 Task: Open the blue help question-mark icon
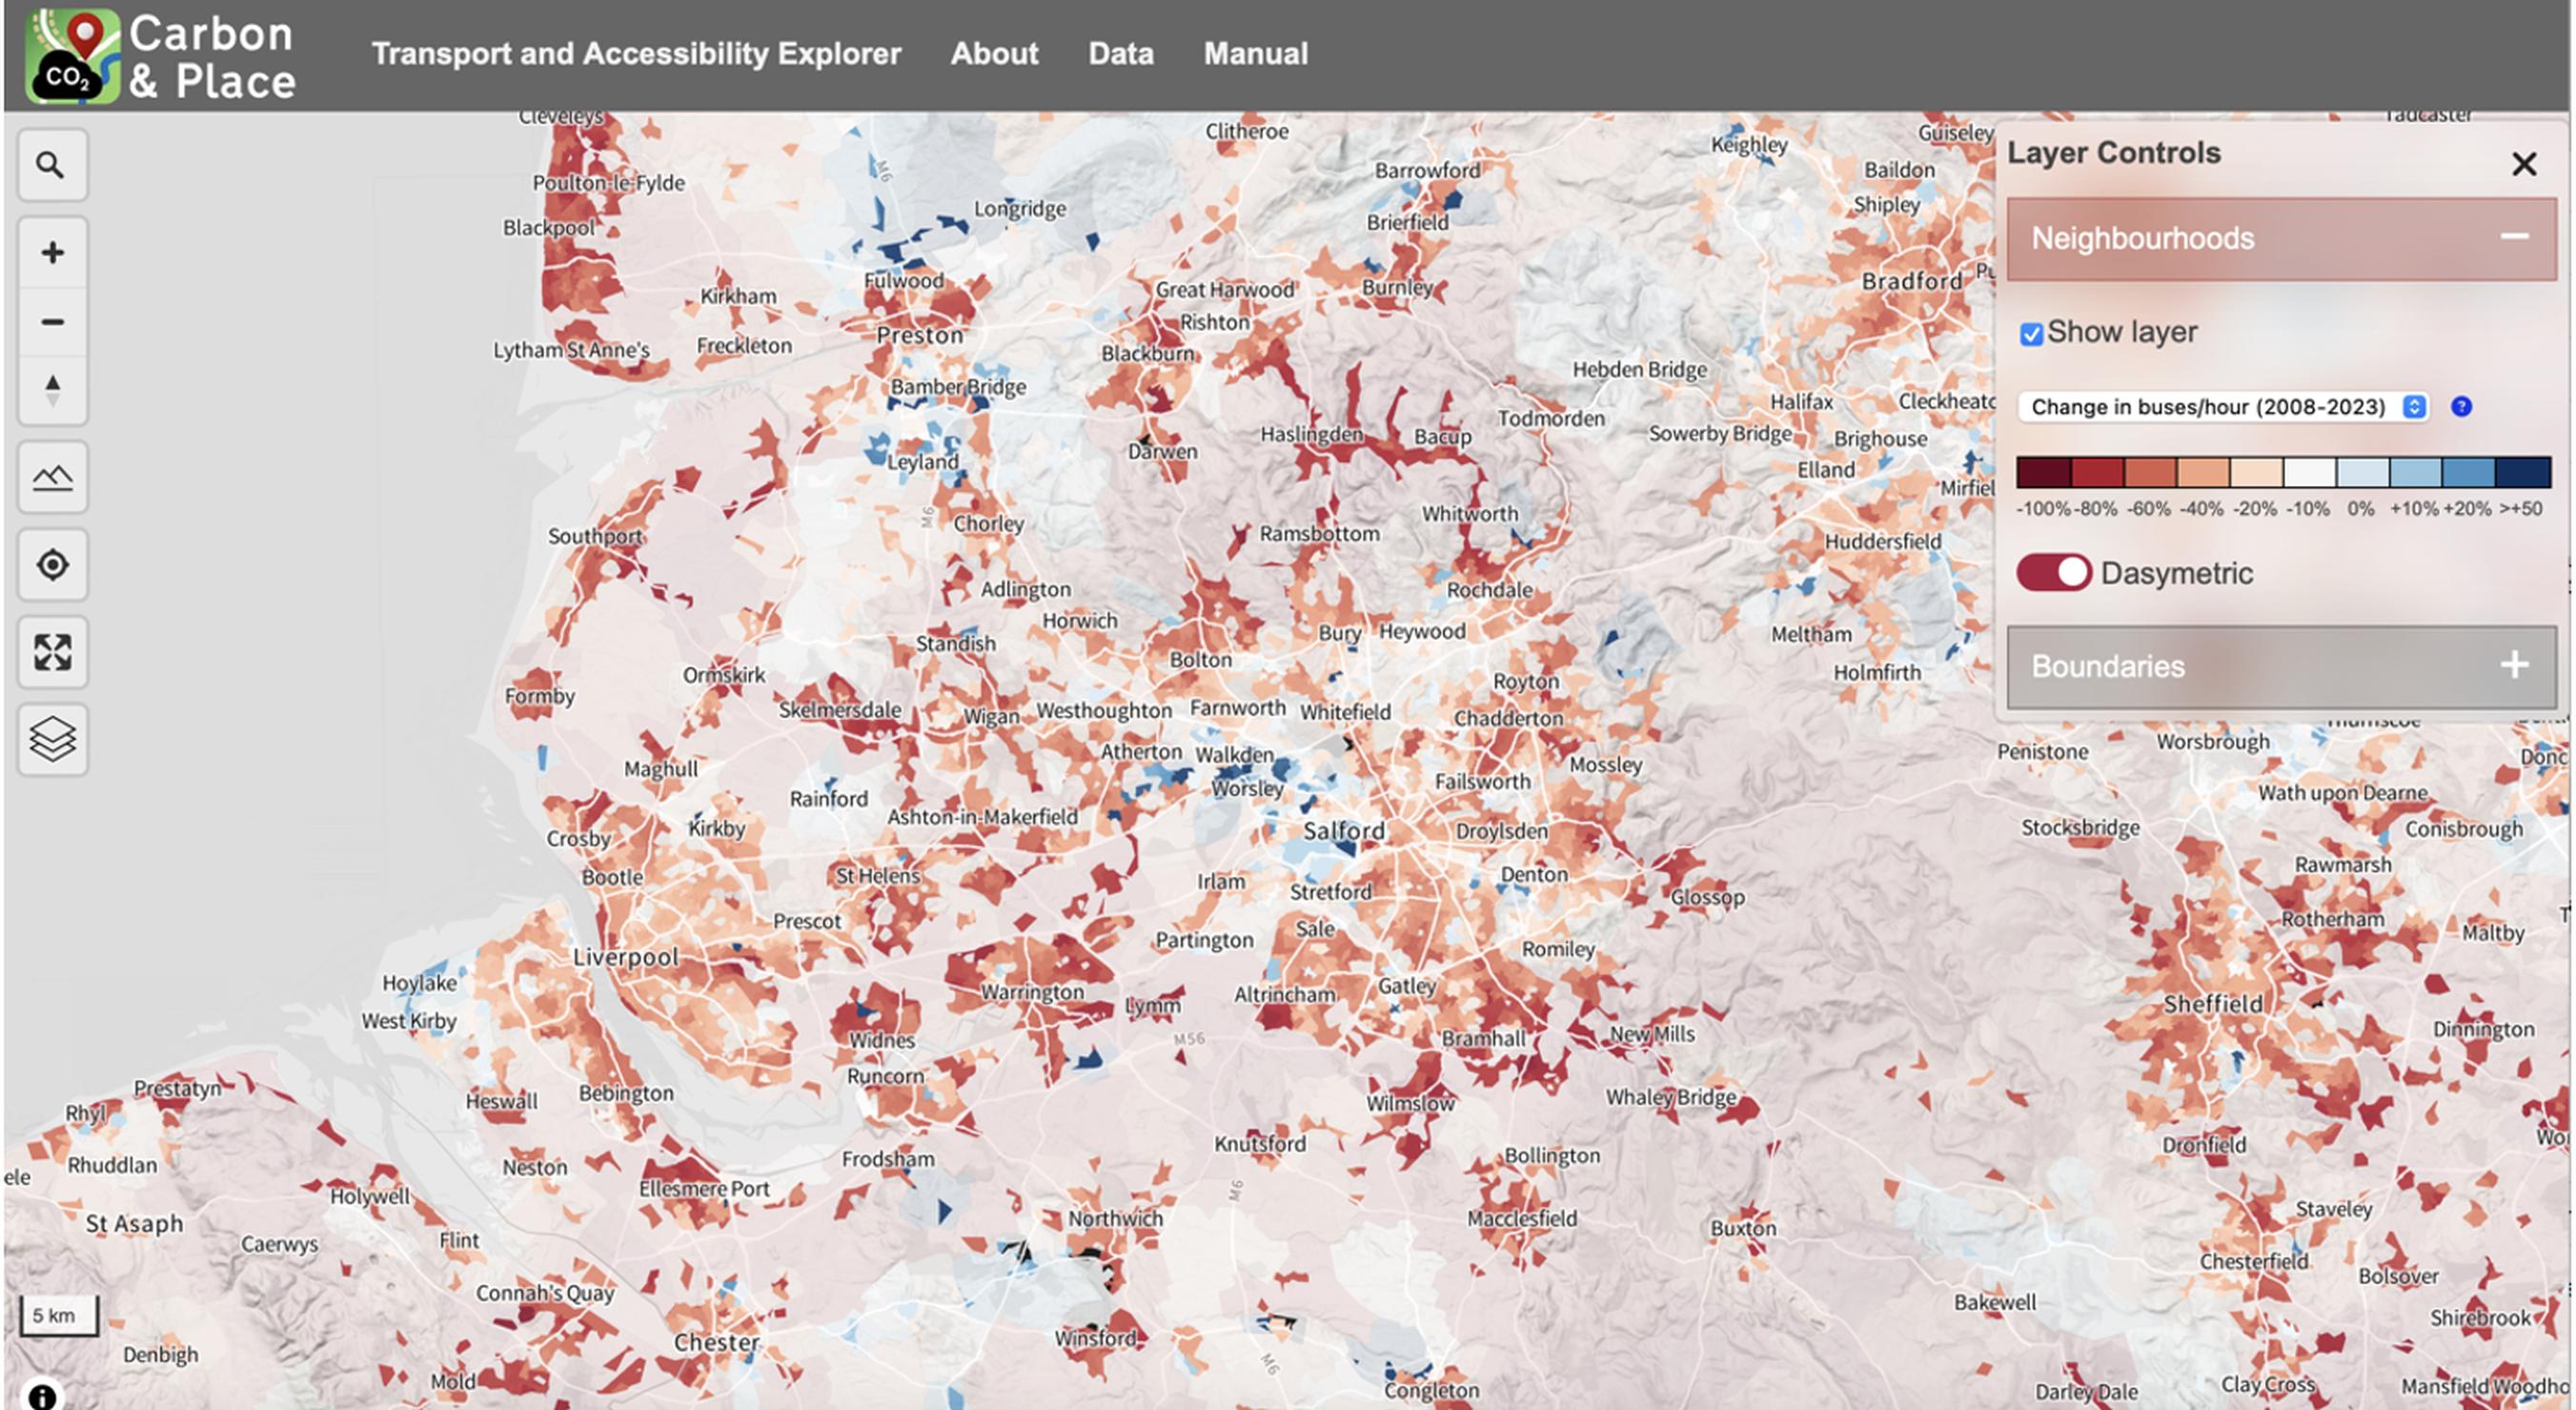2461,407
